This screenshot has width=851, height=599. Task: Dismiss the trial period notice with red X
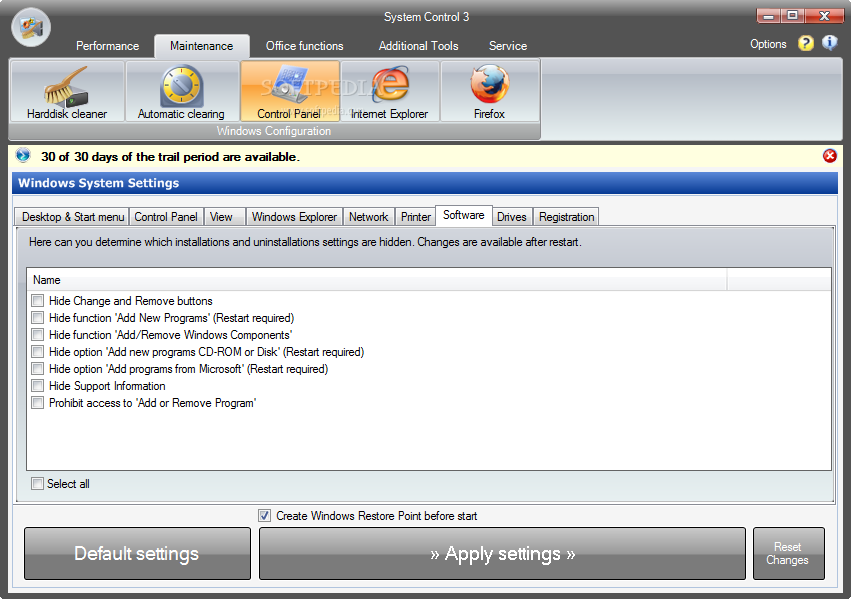pyautogui.click(x=830, y=156)
